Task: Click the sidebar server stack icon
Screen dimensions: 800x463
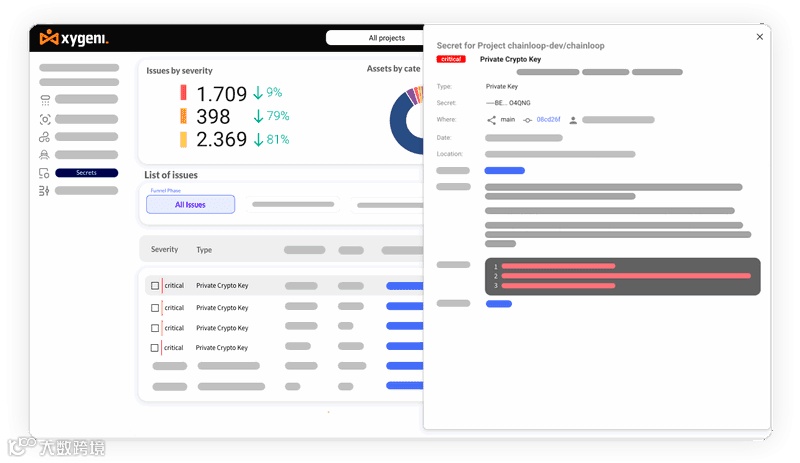Action: coord(45,100)
